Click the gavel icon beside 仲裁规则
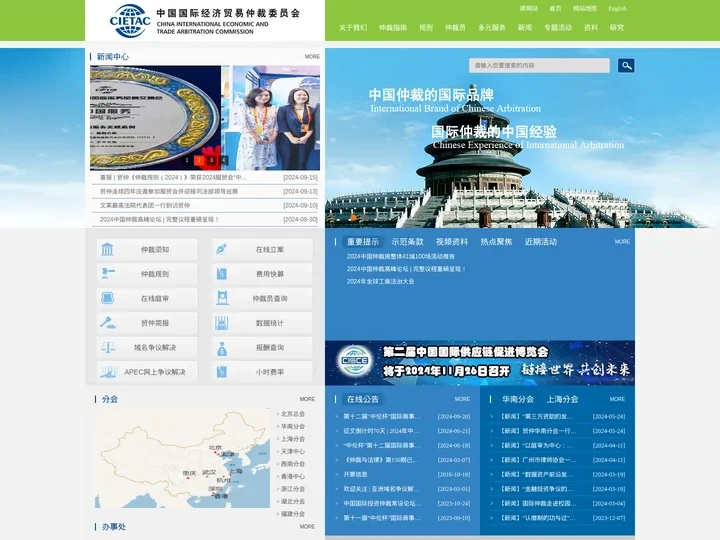The width and height of the screenshot is (720, 540). tap(107, 274)
